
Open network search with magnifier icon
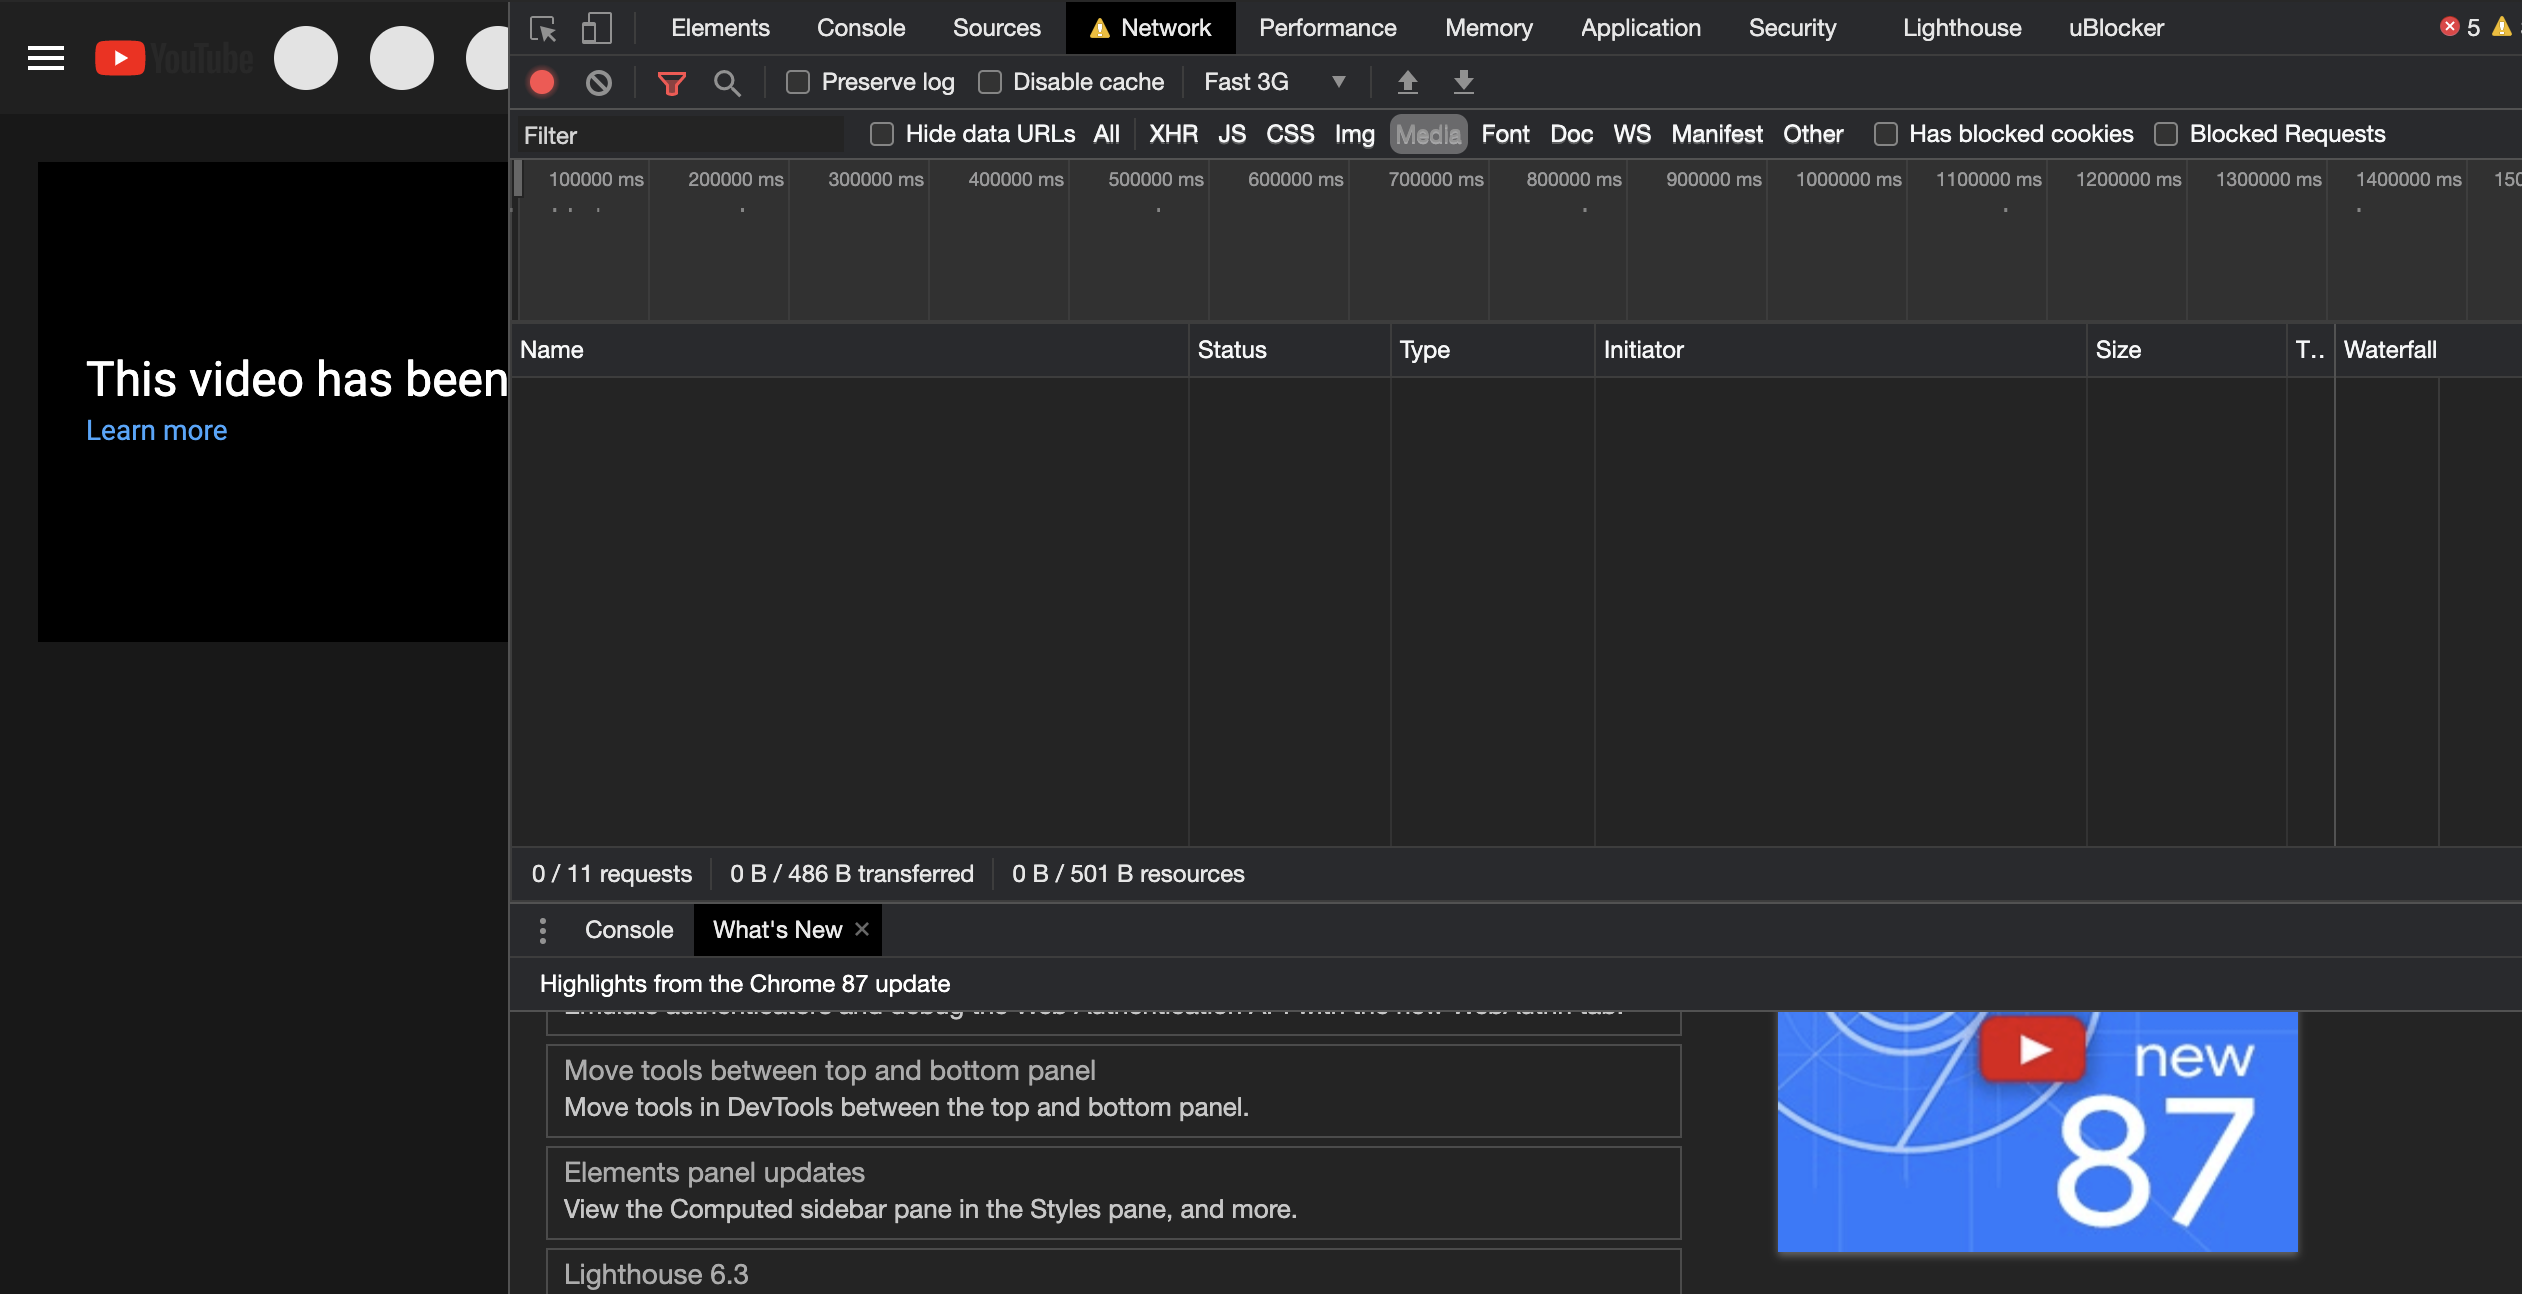pyautogui.click(x=727, y=83)
